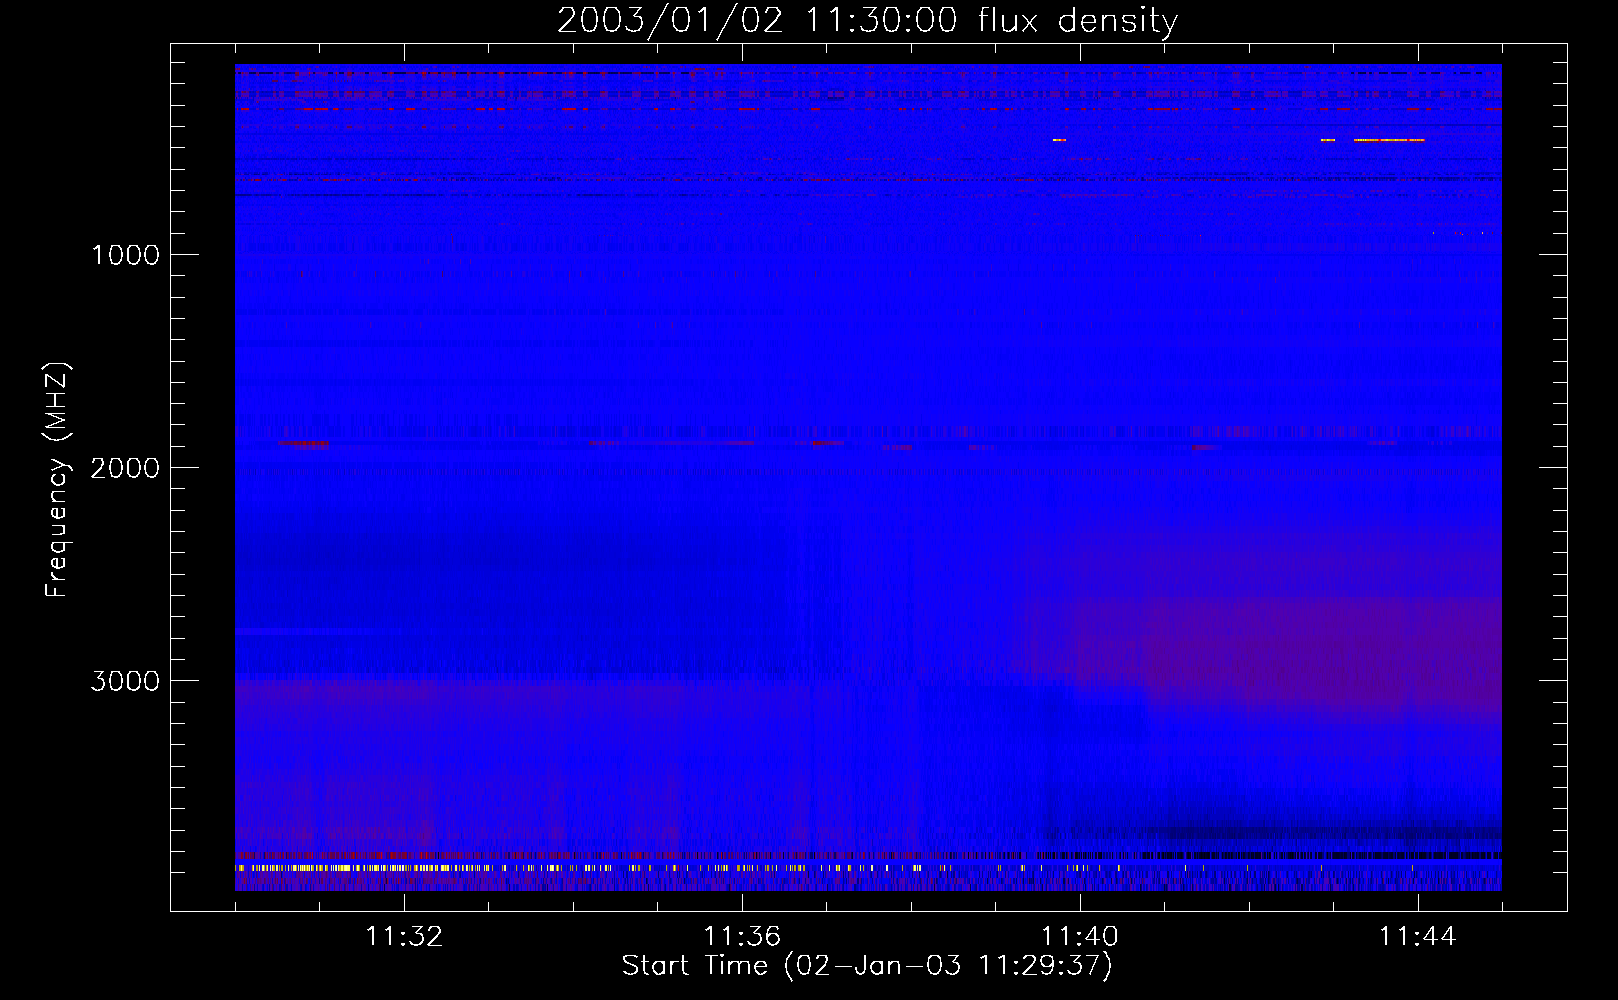The height and width of the screenshot is (1000, 1618).
Task: Click the '11:44' time tick label
Action: click(1418, 937)
